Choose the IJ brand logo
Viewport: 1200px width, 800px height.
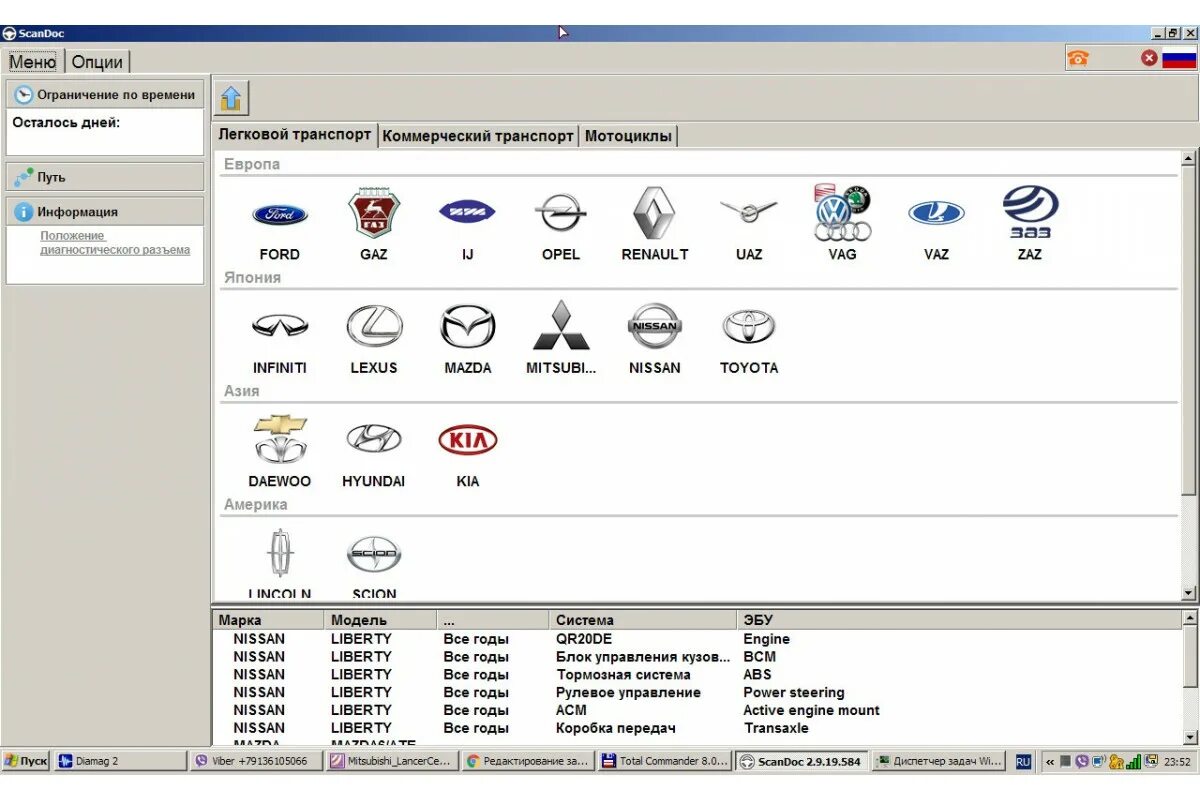click(x=467, y=212)
